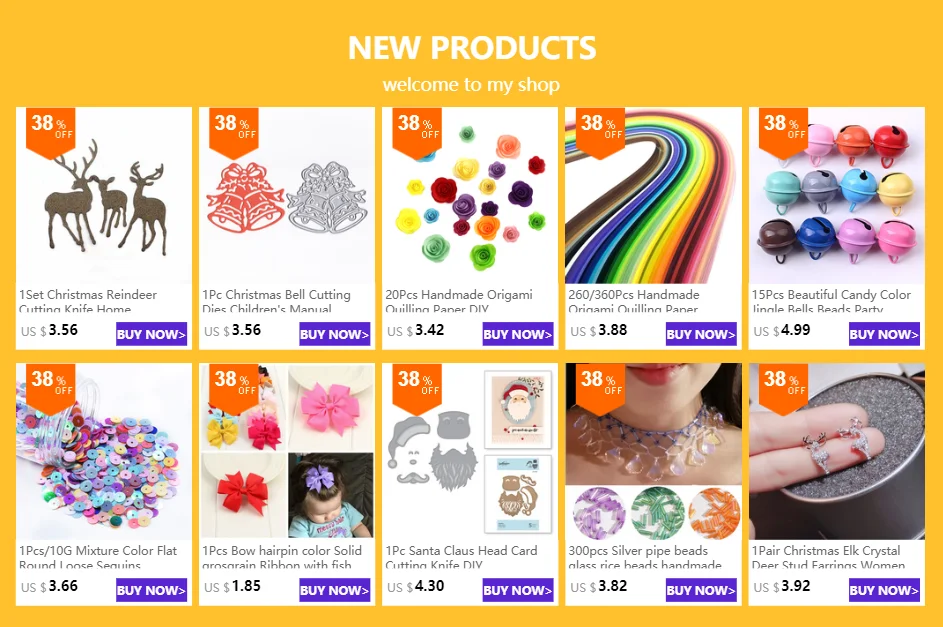The height and width of the screenshot is (627, 943).
Task: Open the '300pcs Silver pipe beads' title link
Action: coord(645,557)
